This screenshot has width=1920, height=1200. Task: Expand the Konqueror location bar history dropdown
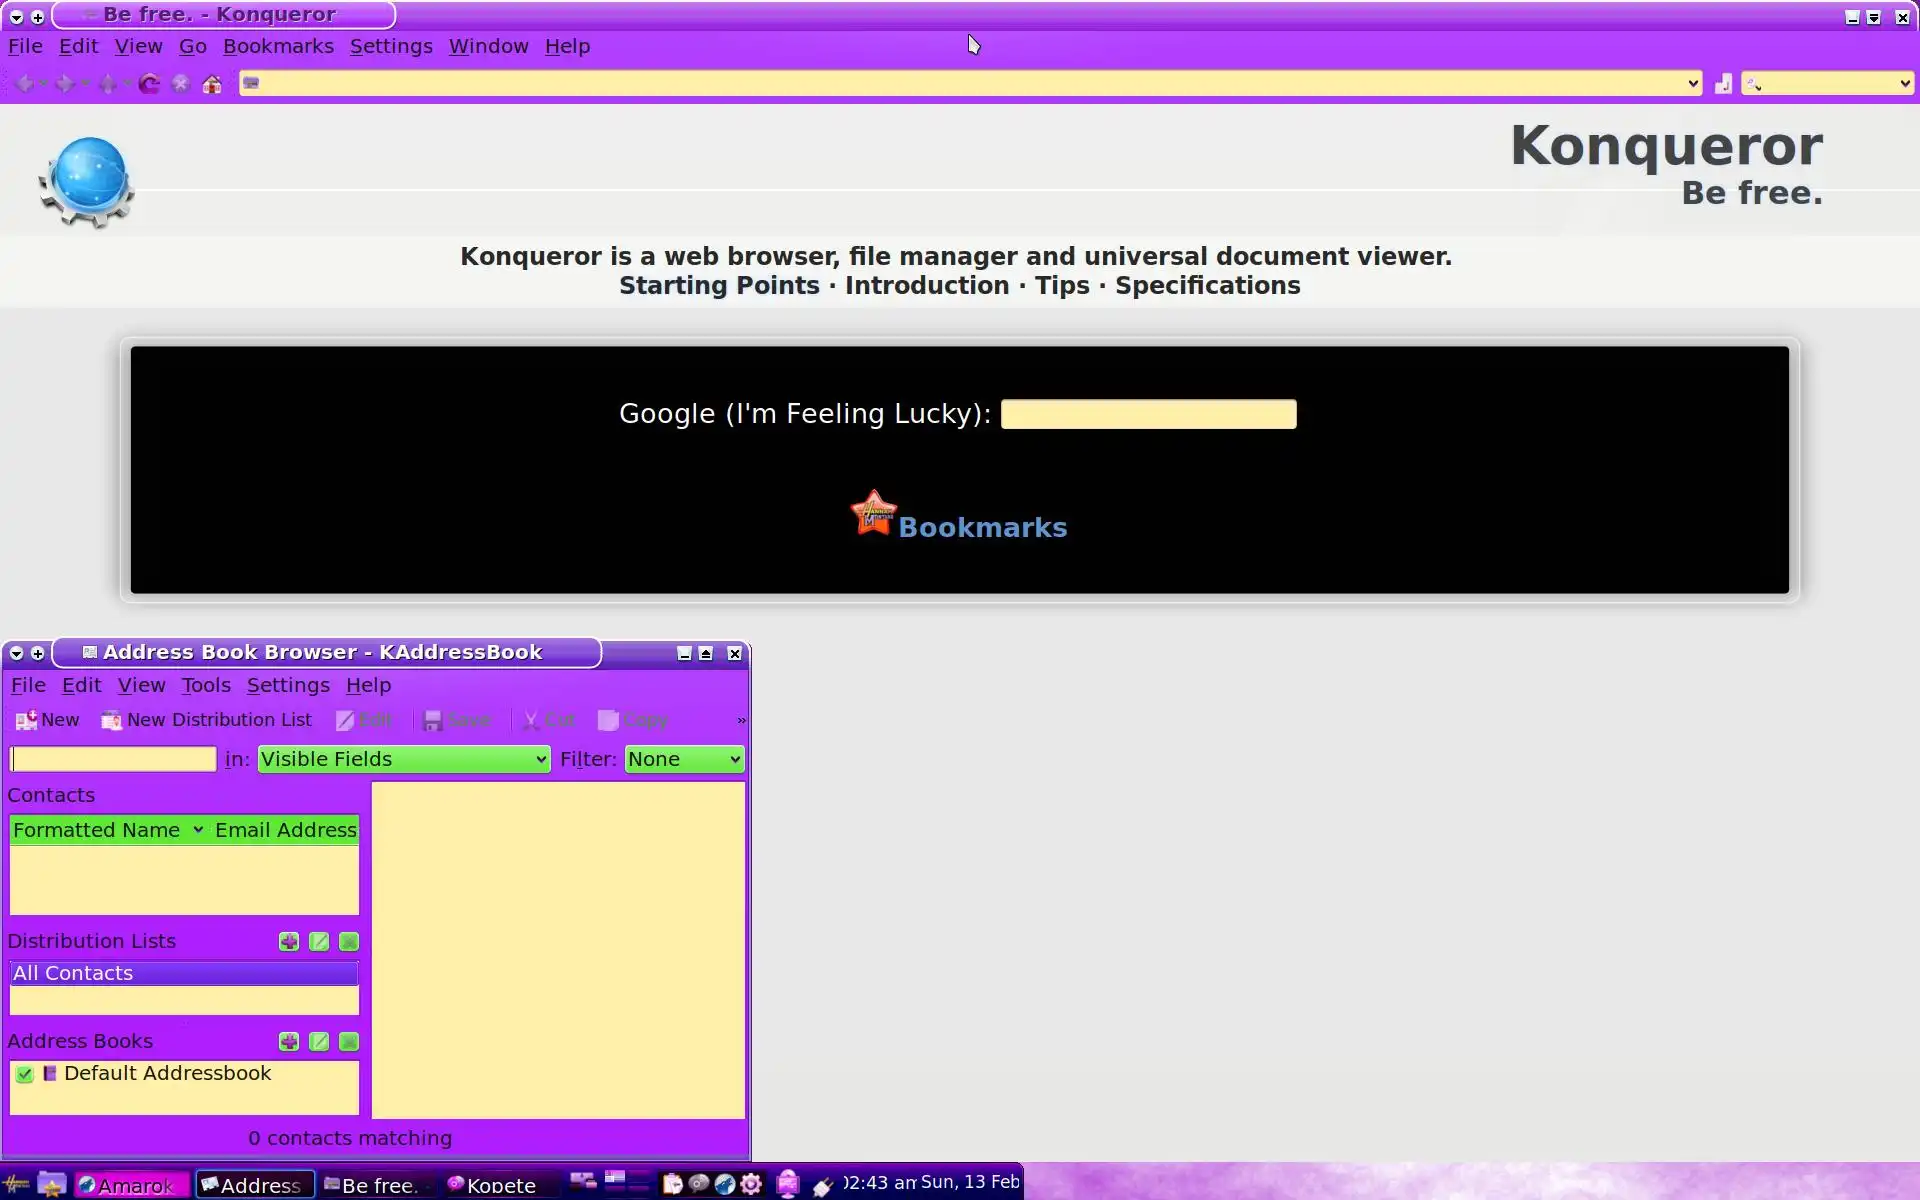pos(1692,84)
